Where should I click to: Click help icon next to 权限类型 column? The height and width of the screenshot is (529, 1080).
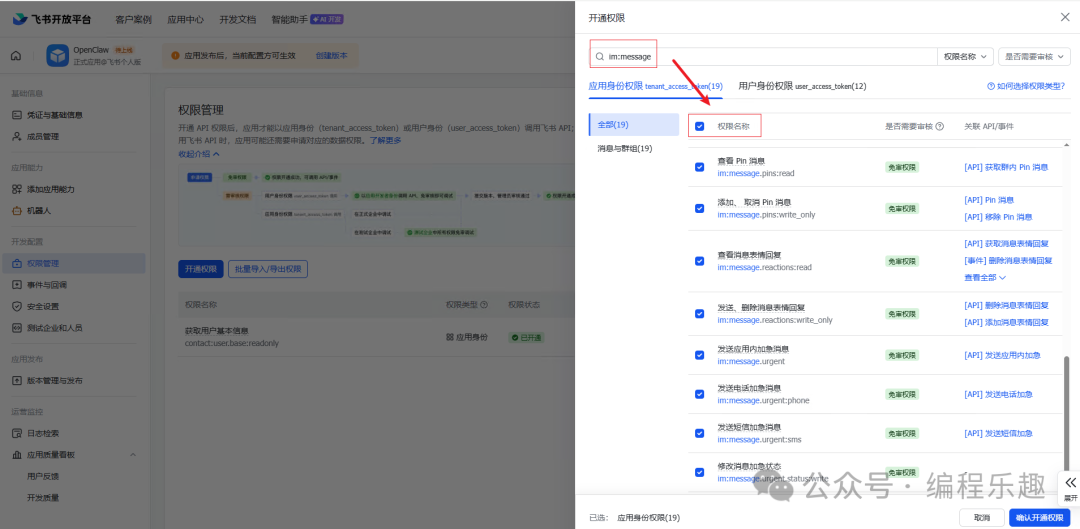[x=484, y=304]
